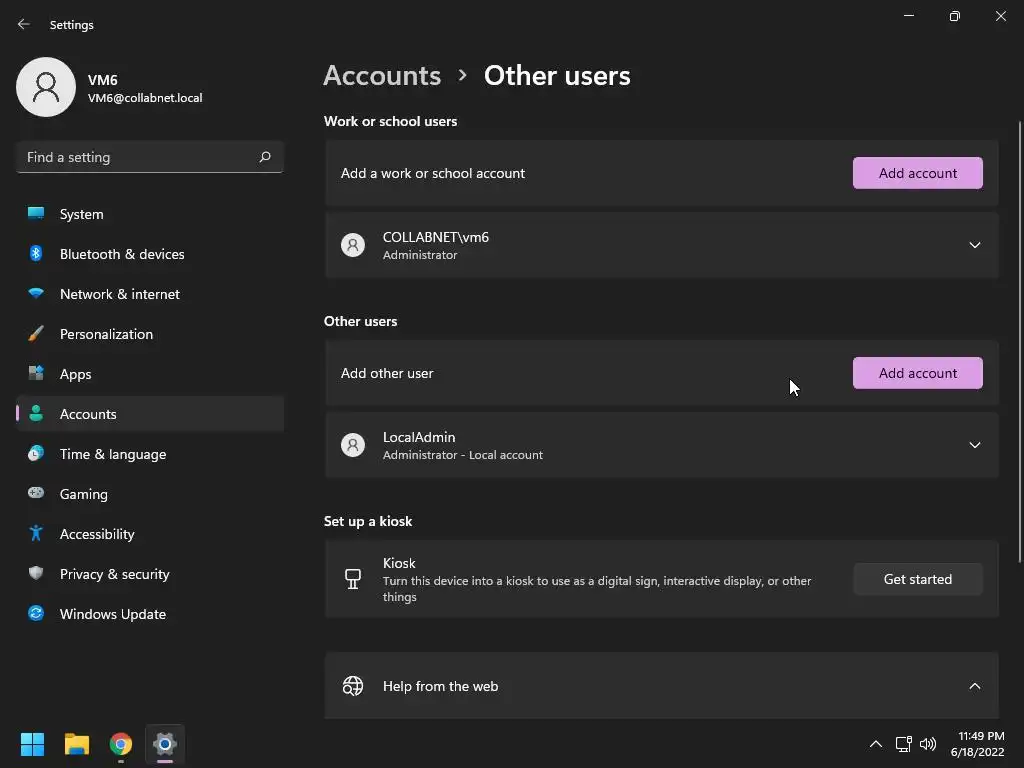Screen dimensions: 1024x768
Task: Add a work or school account
Action: pyautogui.click(x=917, y=173)
